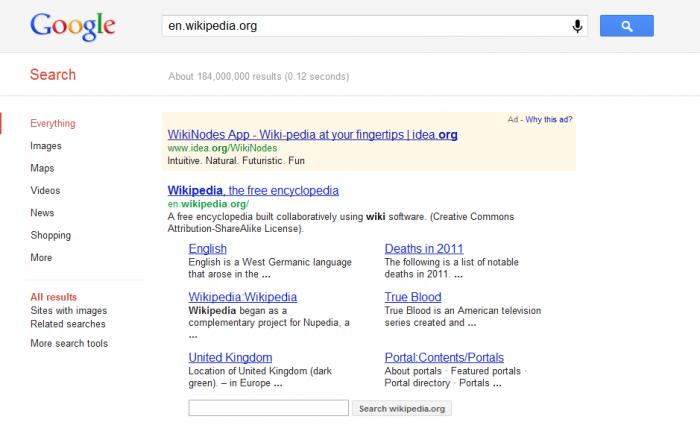Filter by Sites with images
This screenshot has width=700, height=431.
(69, 310)
